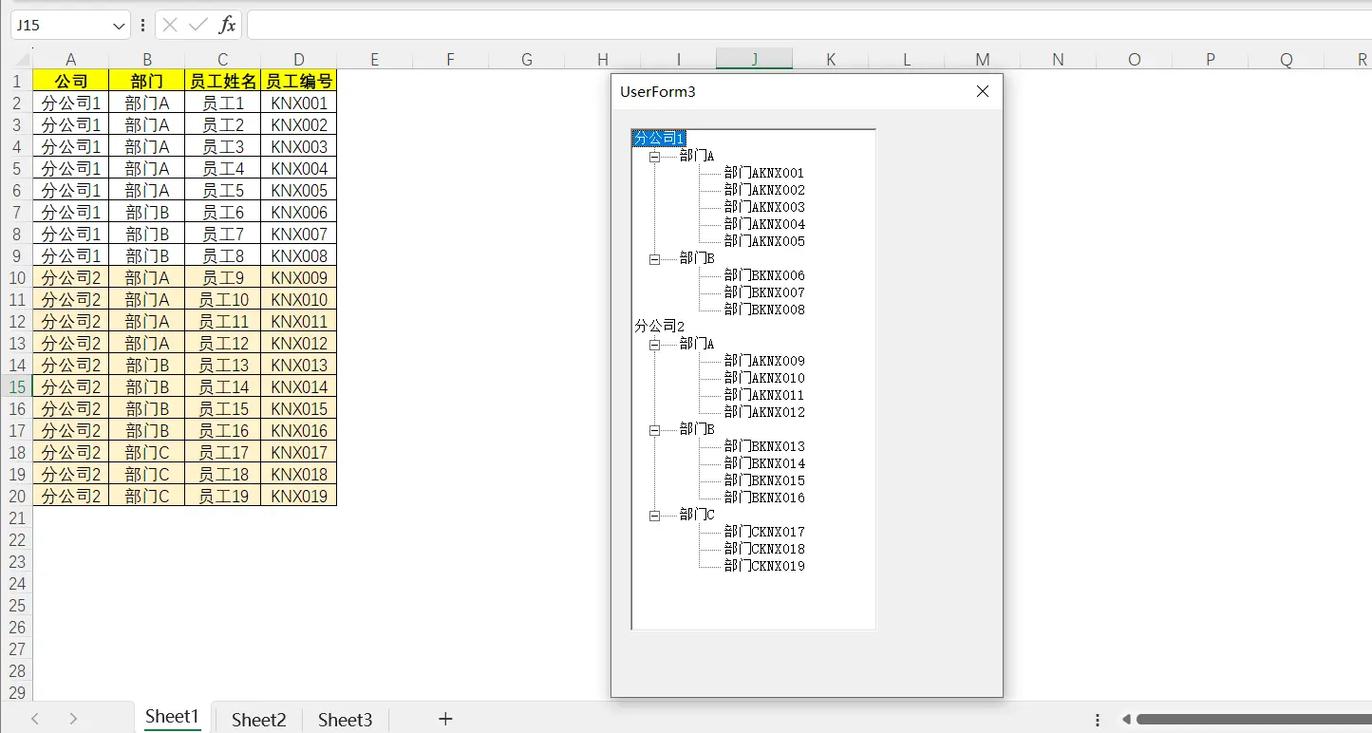Image resolution: width=1372 pixels, height=733 pixels.
Task: Click the formula bar cancel X icon
Action: (170, 25)
